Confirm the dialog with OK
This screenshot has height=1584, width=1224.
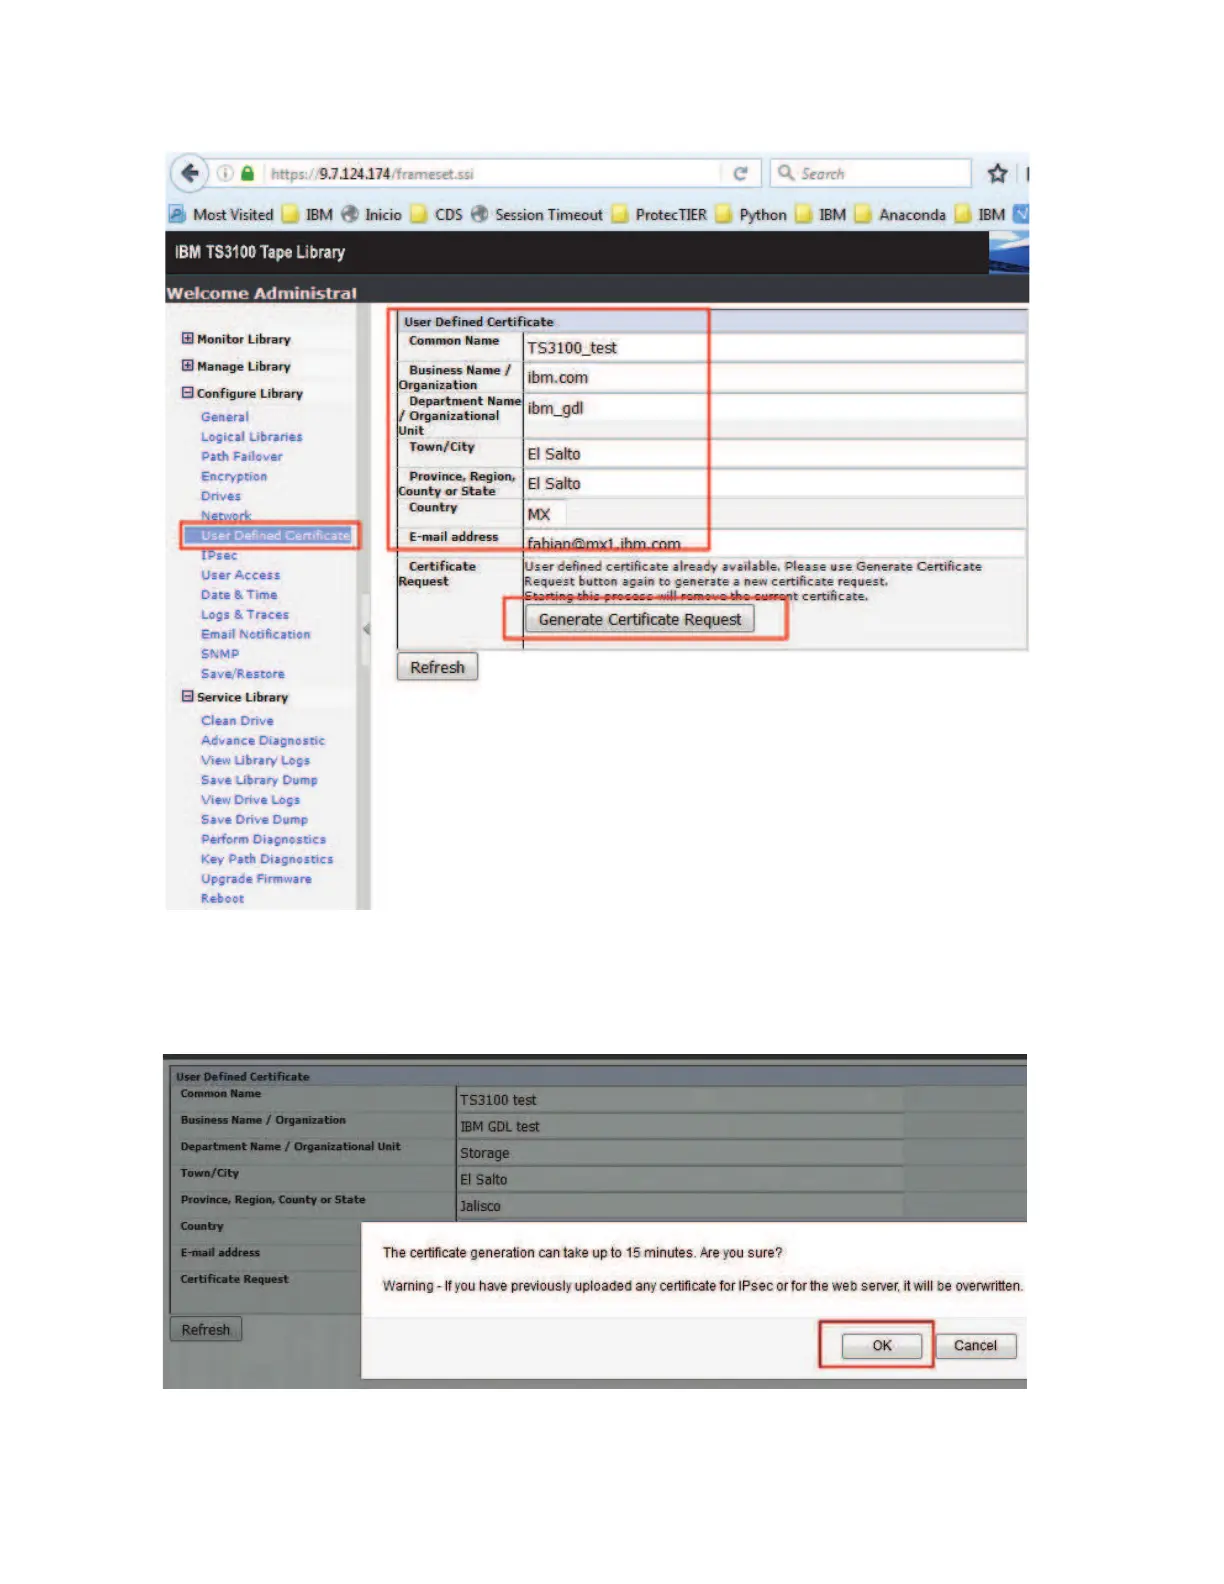(x=881, y=1345)
